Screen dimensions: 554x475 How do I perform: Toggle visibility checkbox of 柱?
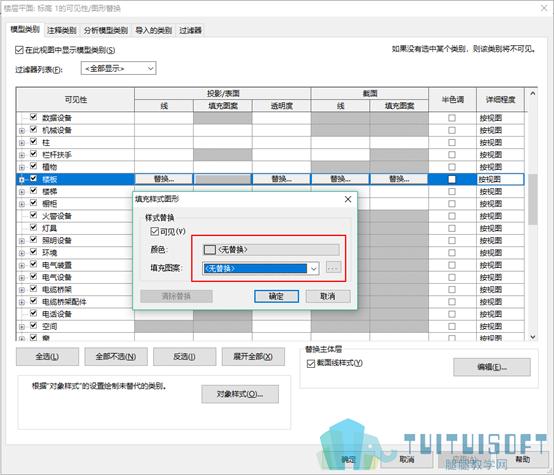point(34,142)
